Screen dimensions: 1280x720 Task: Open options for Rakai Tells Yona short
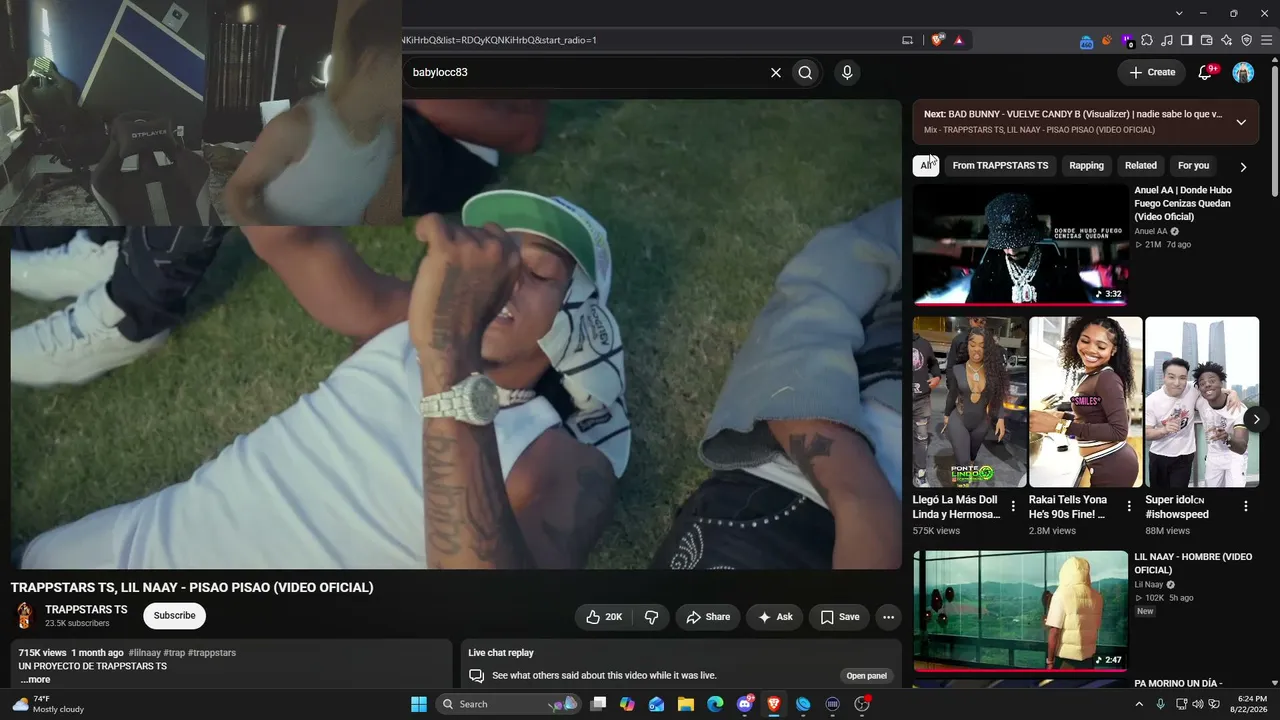[x=1130, y=506]
